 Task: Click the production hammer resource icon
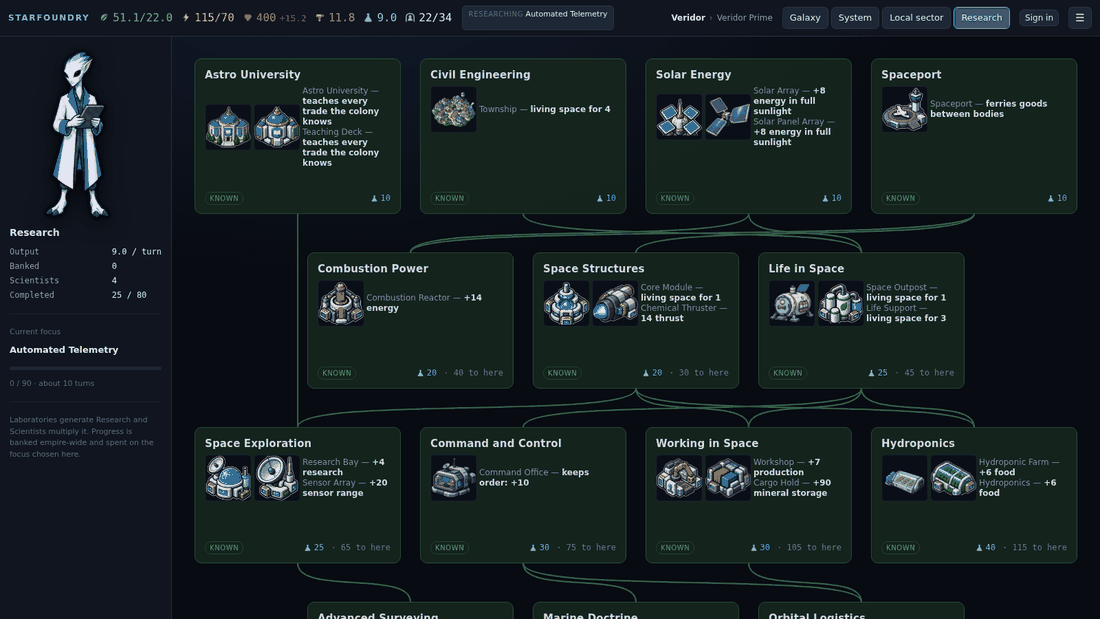point(320,18)
